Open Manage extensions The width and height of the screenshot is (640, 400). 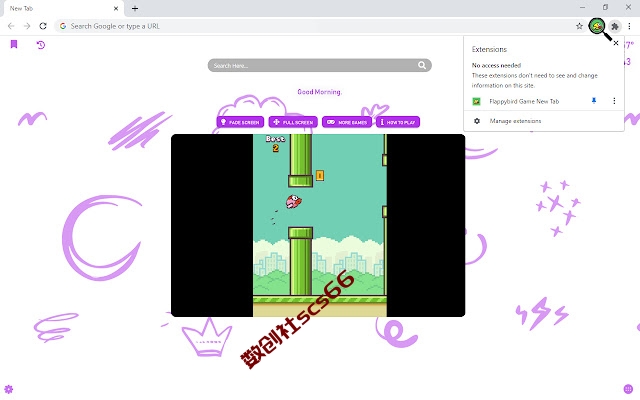[x=515, y=121]
